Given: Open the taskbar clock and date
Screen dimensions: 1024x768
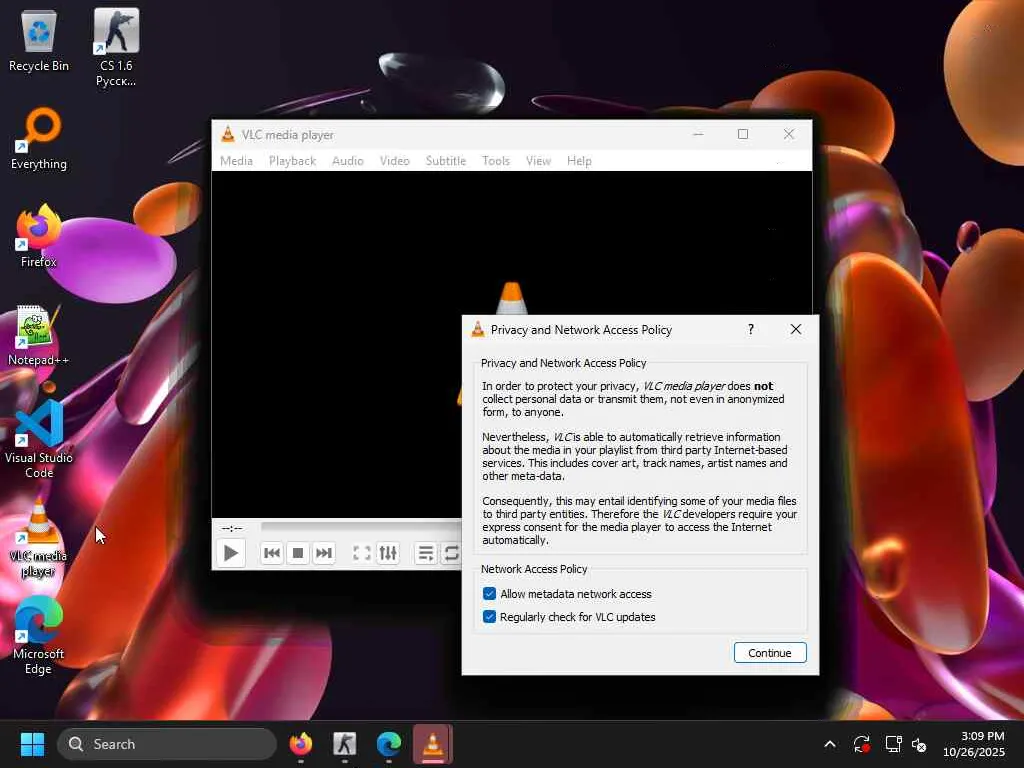Looking at the screenshot, I should tap(974, 744).
